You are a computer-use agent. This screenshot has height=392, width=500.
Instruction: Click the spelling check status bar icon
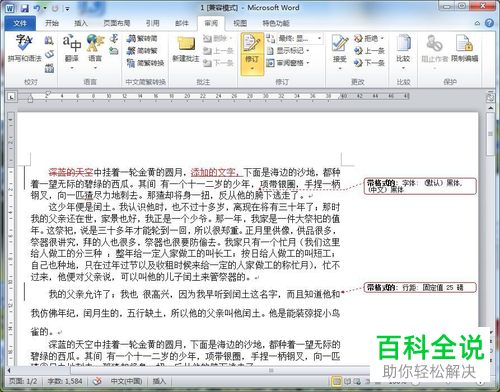coord(97,381)
